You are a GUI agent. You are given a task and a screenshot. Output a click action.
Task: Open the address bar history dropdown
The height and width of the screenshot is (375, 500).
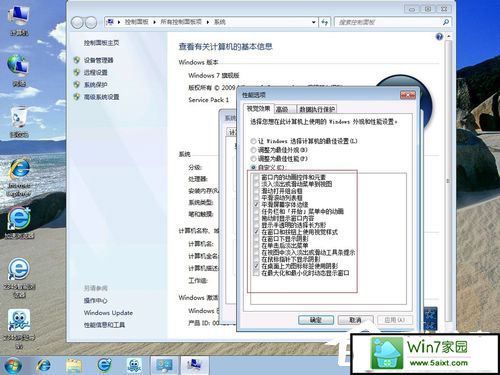tap(314, 22)
